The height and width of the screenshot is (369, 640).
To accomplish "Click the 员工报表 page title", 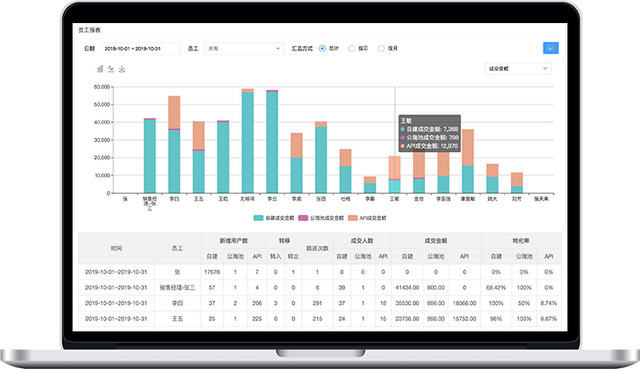I will [x=89, y=30].
